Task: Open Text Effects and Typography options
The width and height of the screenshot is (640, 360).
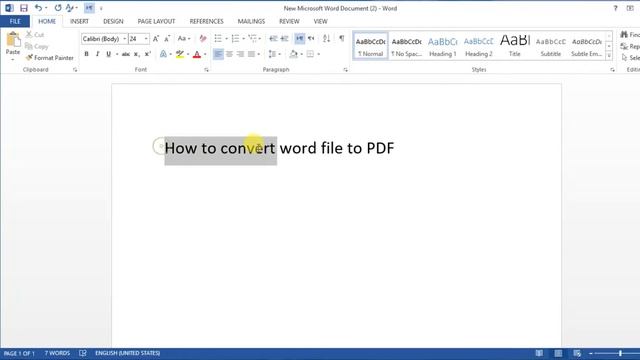Action: [x=163, y=54]
